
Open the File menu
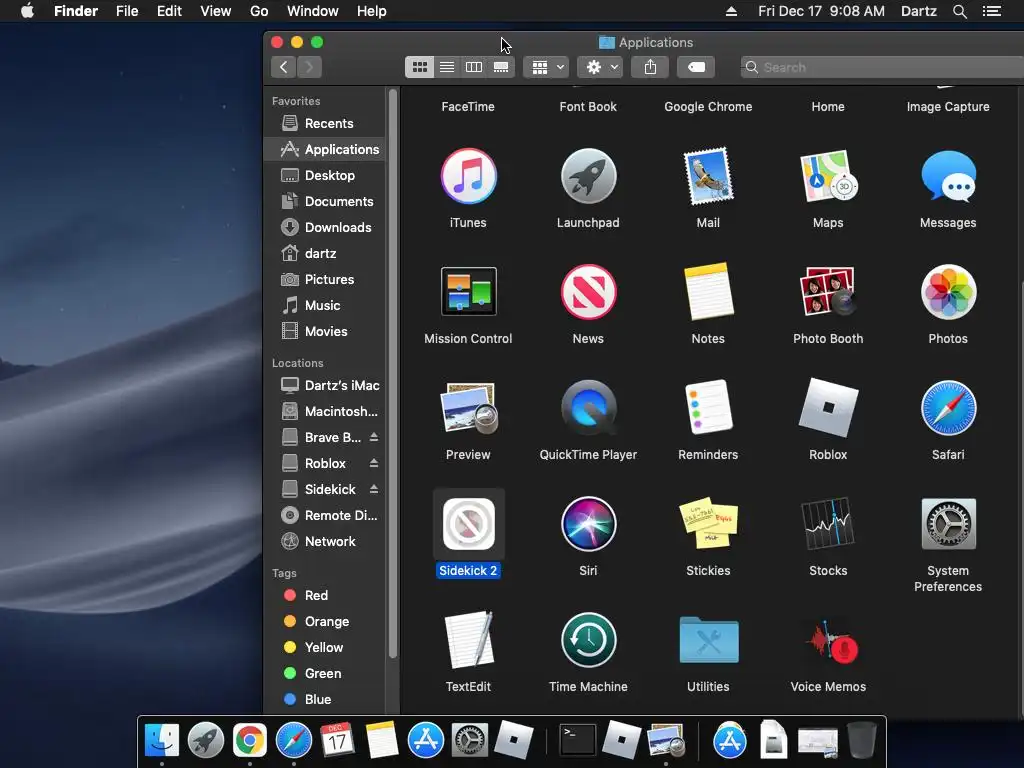[x=127, y=11]
